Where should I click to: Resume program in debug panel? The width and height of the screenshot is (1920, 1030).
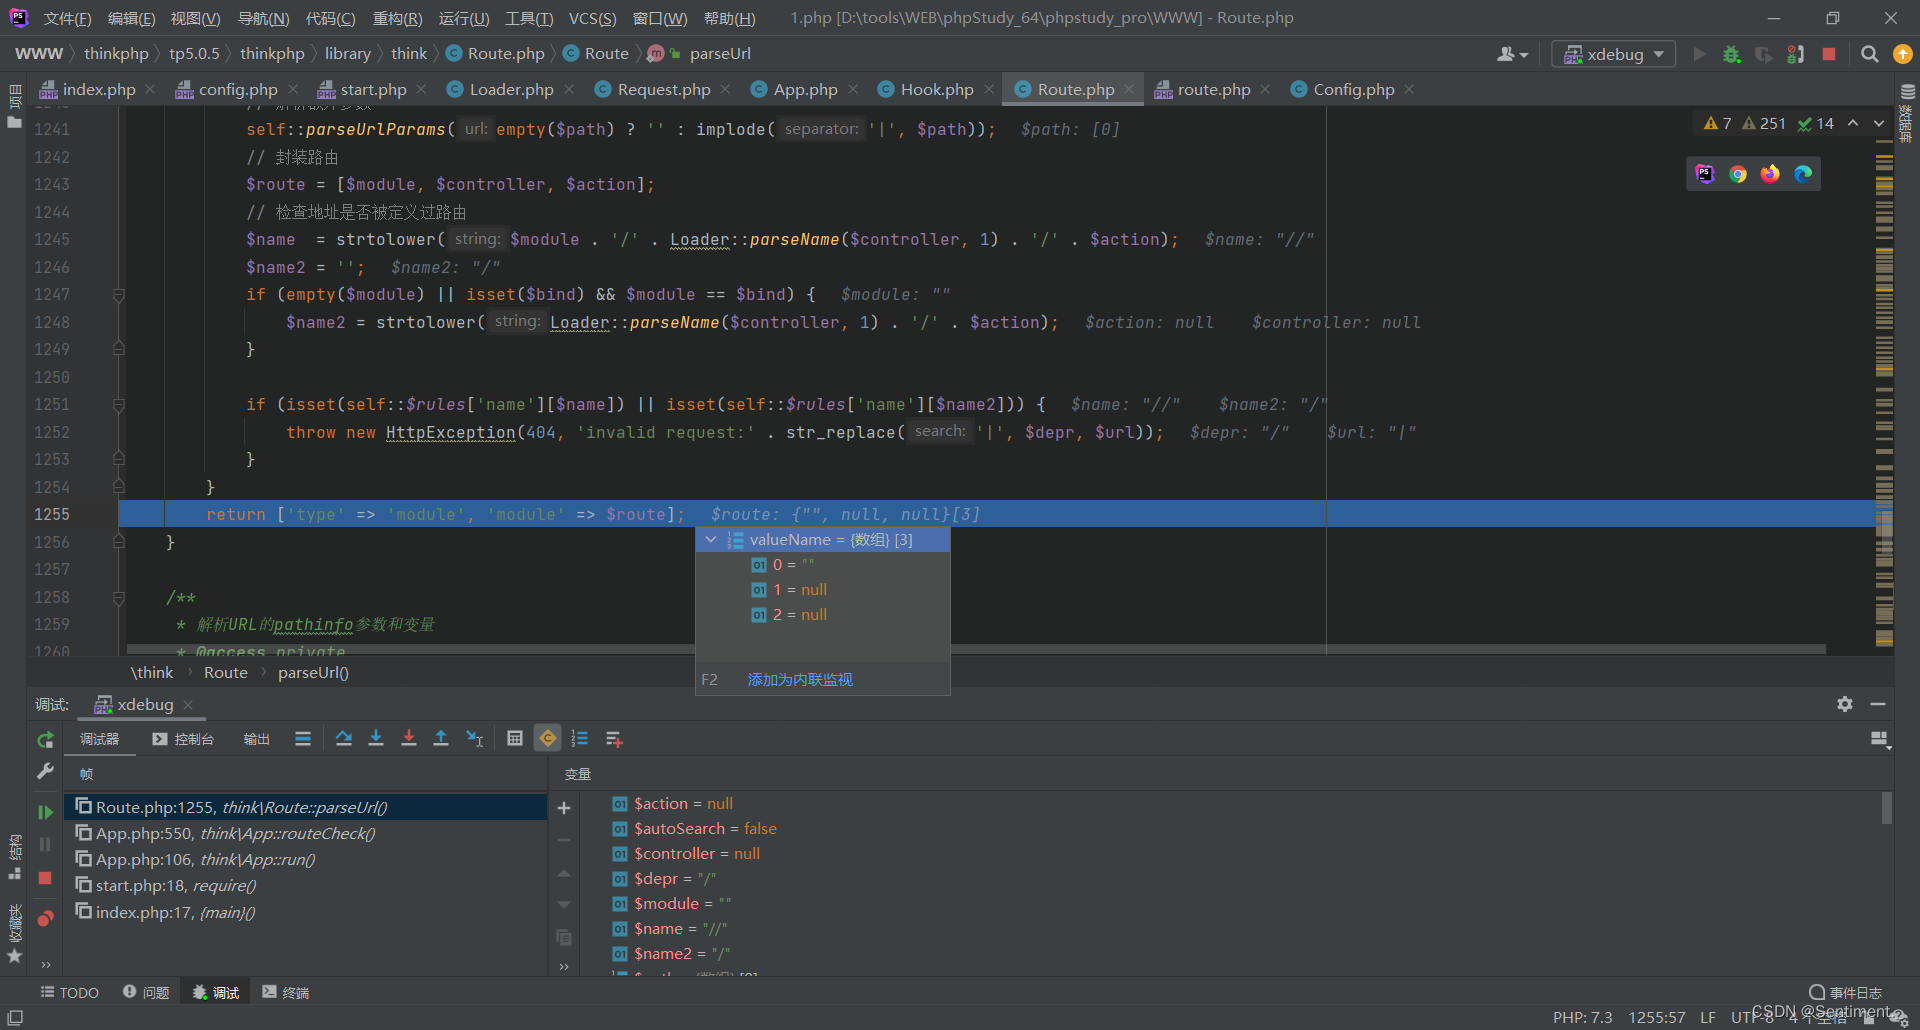(x=45, y=812)
